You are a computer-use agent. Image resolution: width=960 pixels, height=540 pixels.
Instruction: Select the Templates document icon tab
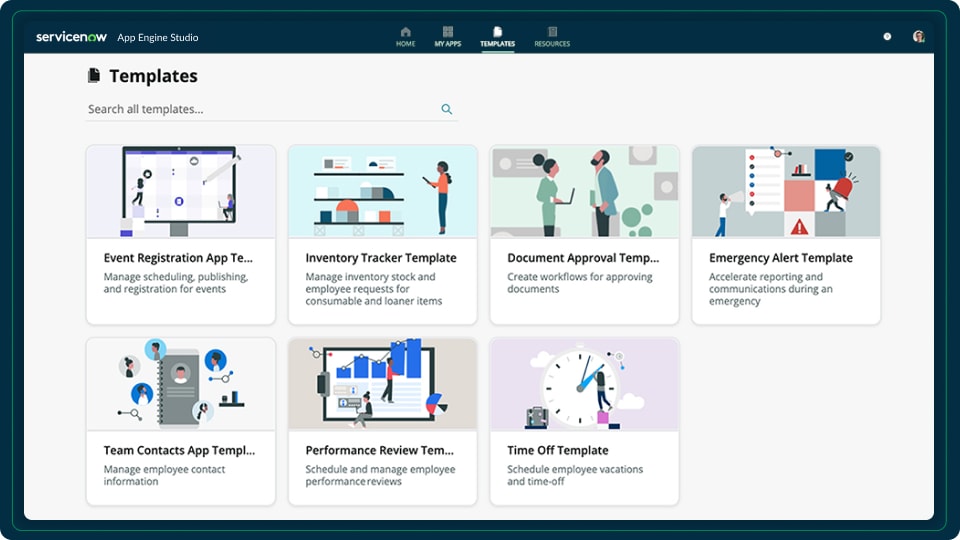[x=497, y=32]
